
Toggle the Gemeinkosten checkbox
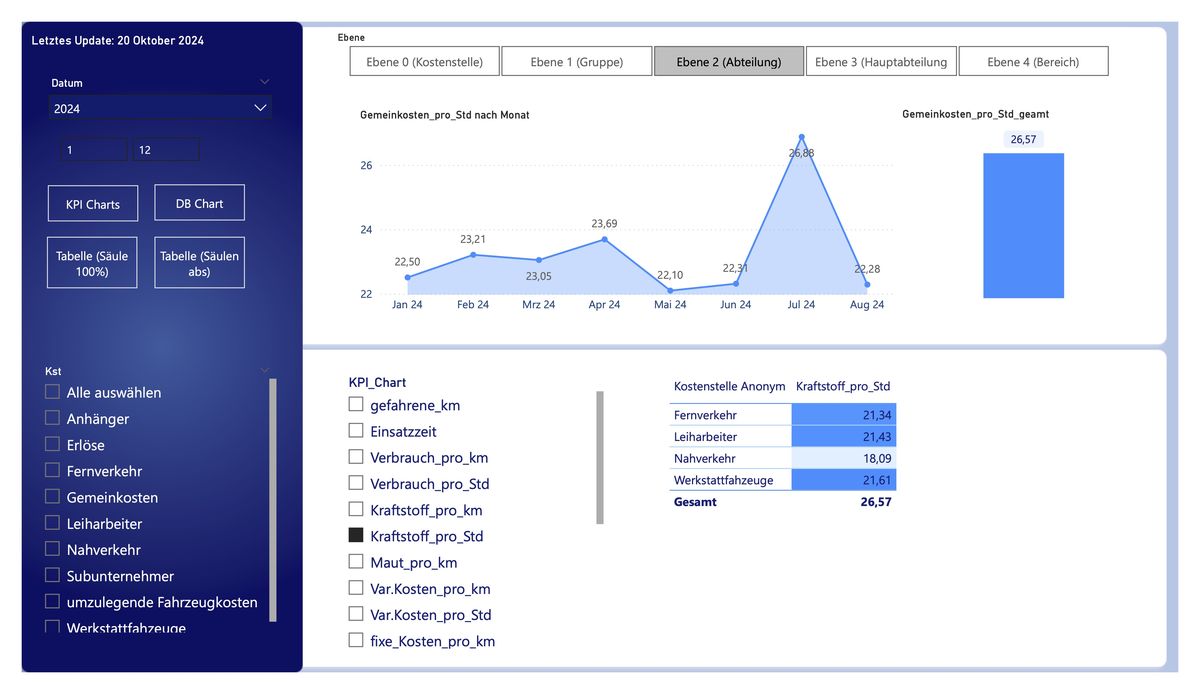click(x=52, y=497)
